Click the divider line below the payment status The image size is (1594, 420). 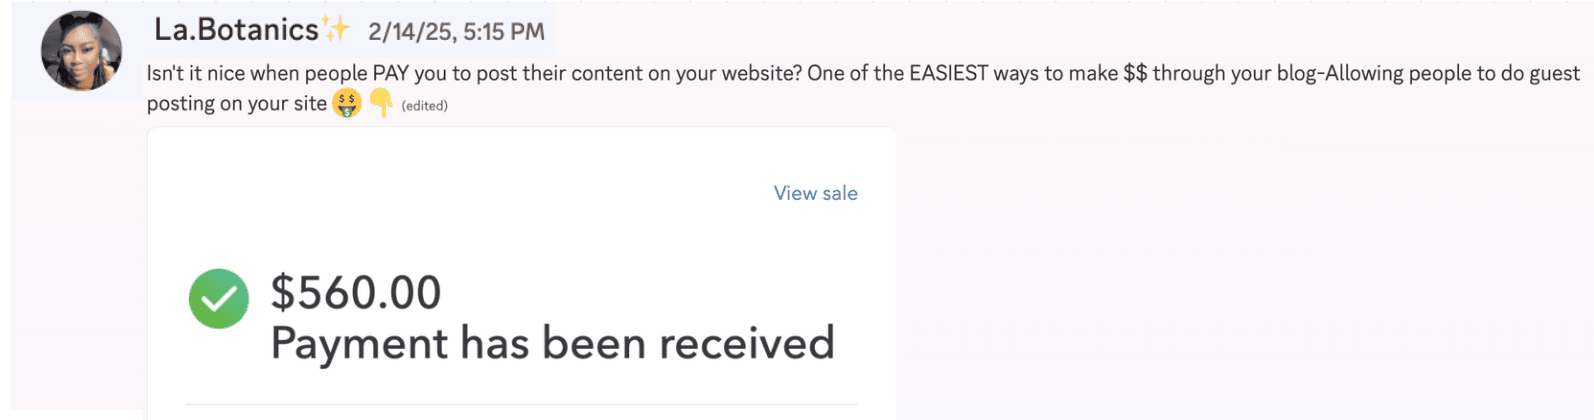pyautogui.click(x=522, y=405)
